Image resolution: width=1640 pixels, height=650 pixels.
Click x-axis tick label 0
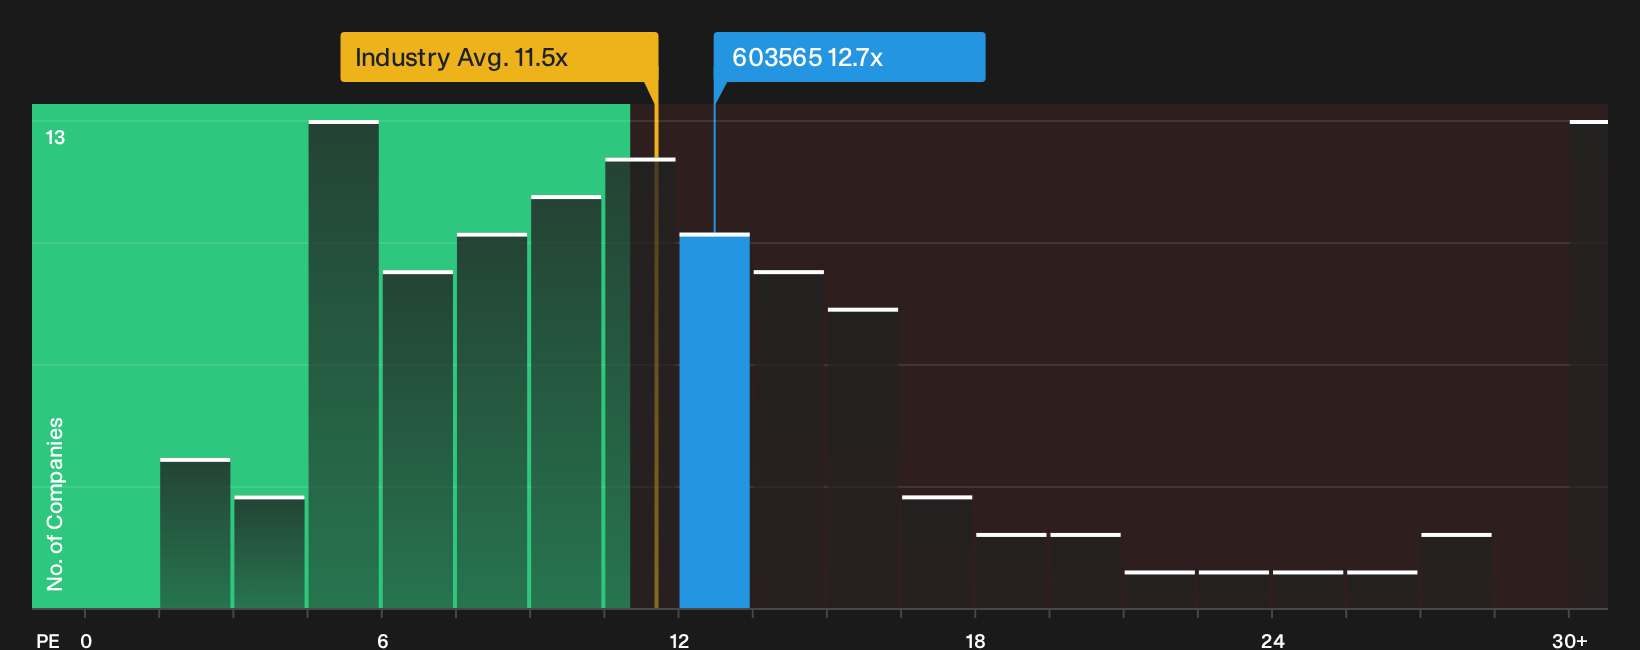point(86,641)
